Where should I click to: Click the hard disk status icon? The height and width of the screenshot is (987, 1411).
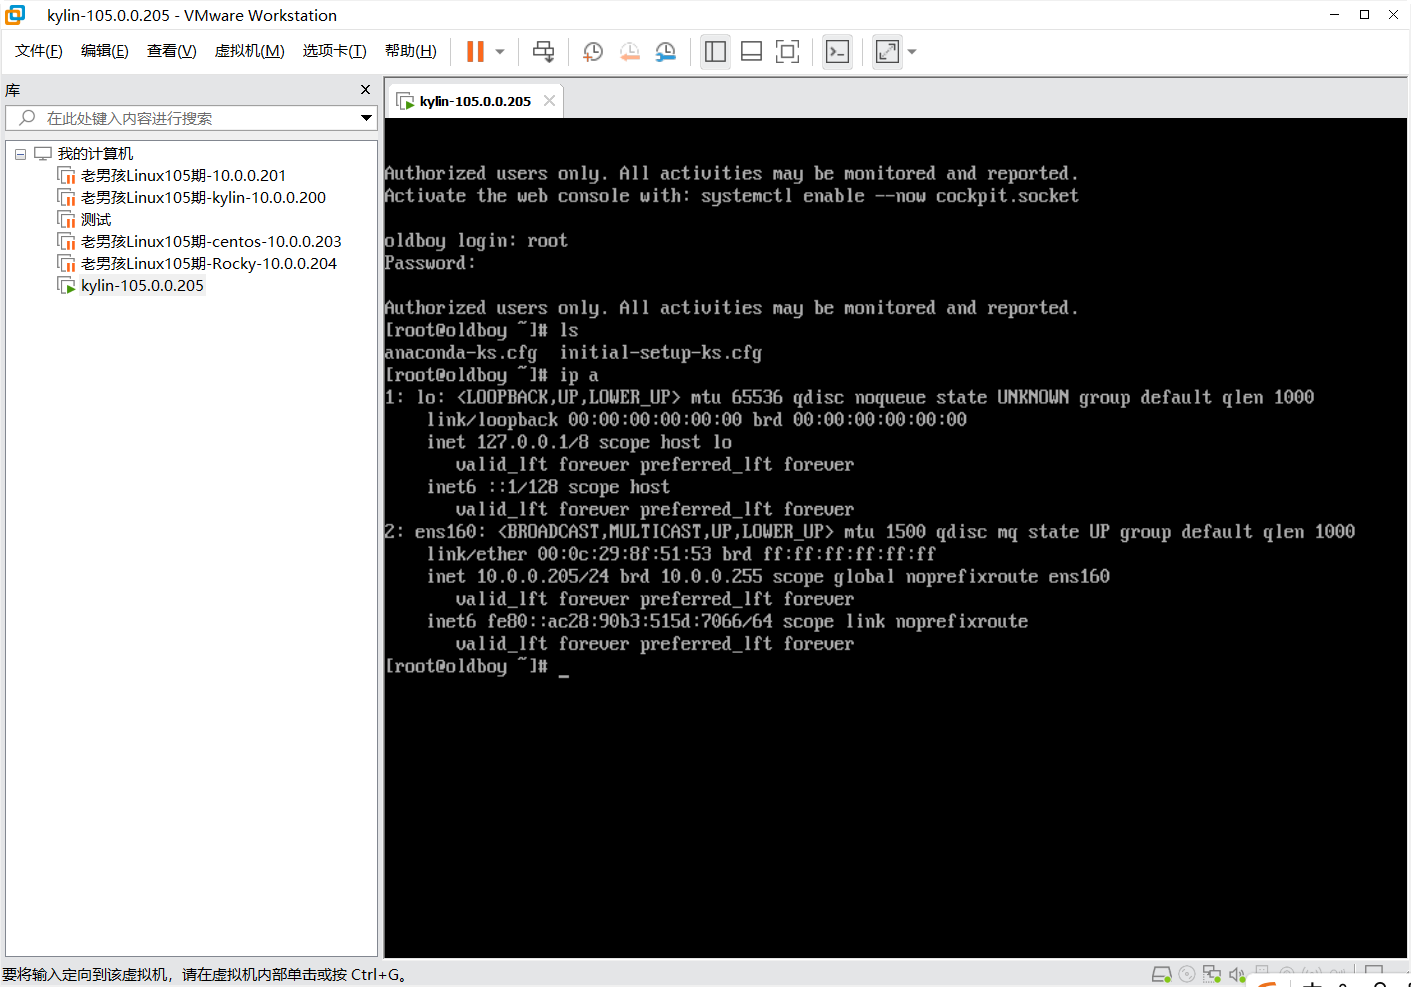[x=1161, y=974]
